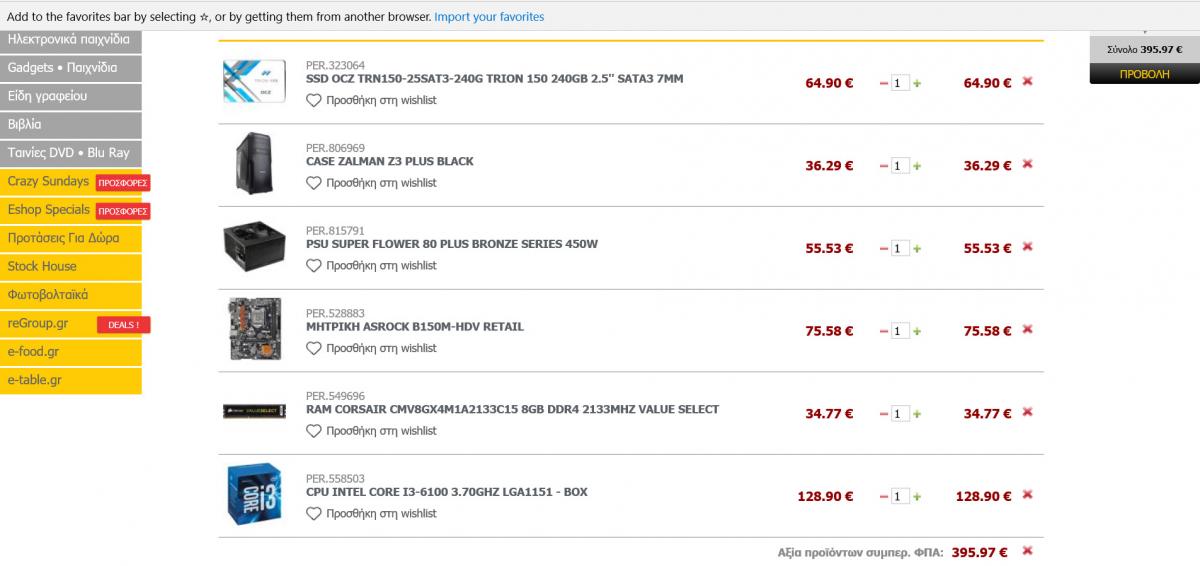The height and width of the screenshot is (566, 1200).
Task: Click quantity field for Zalman Z3 case
Action: (x=900, y=166)
